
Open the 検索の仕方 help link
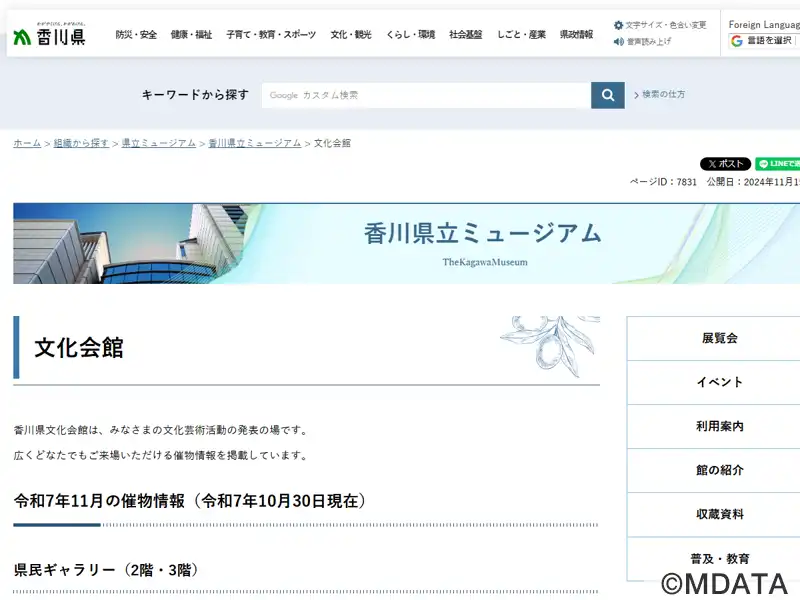pos(663,95)
